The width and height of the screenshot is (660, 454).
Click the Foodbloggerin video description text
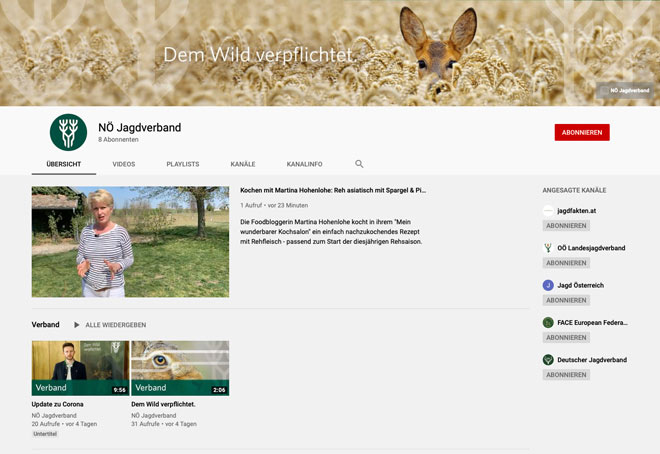(331, 231)
